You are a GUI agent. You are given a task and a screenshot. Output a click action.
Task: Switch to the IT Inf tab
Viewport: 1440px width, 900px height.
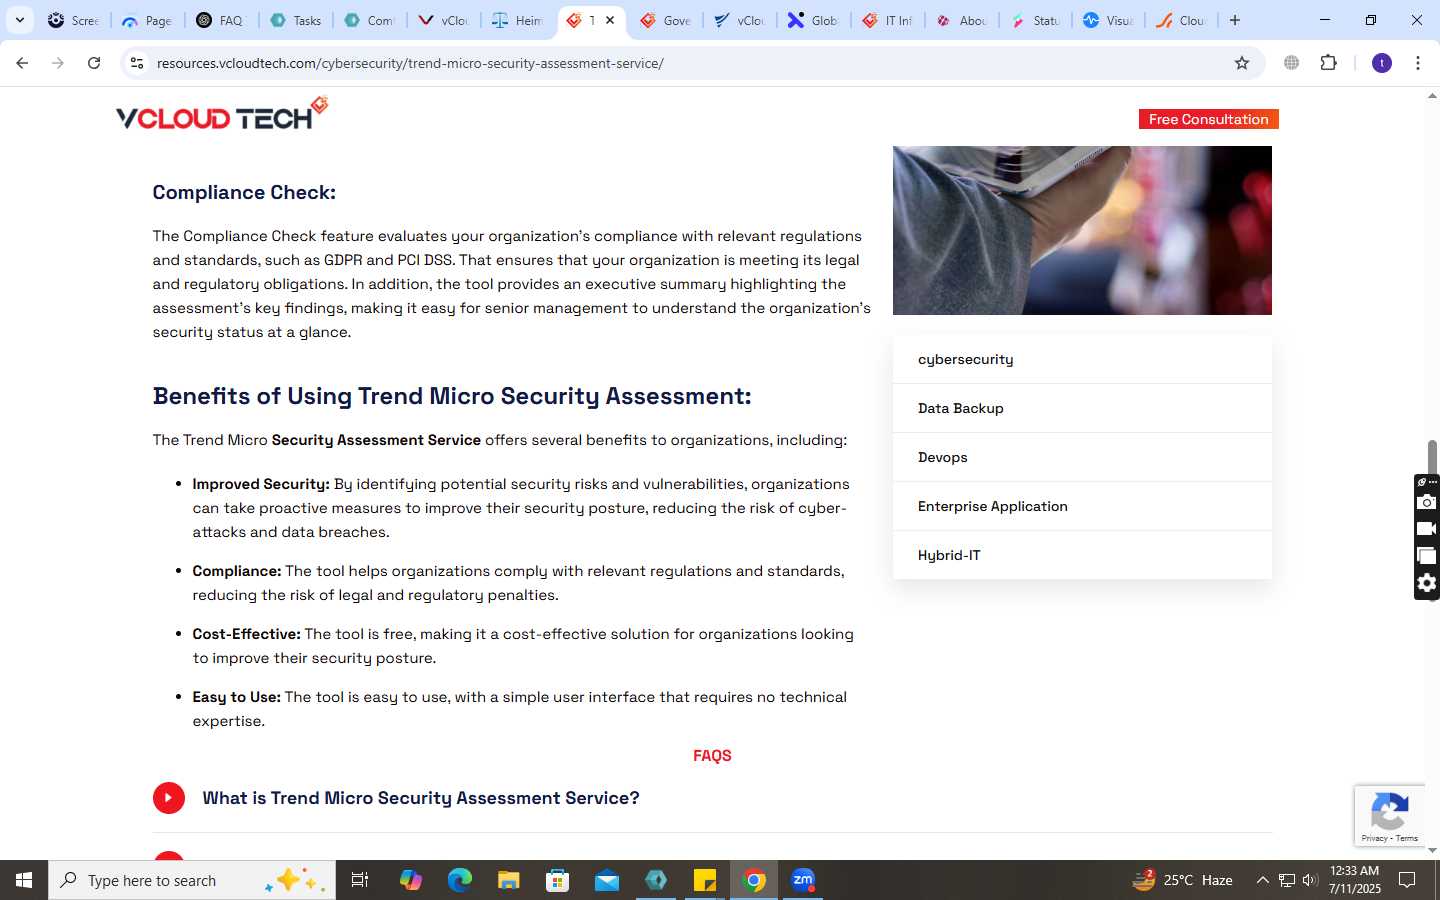tap(887, 20)
